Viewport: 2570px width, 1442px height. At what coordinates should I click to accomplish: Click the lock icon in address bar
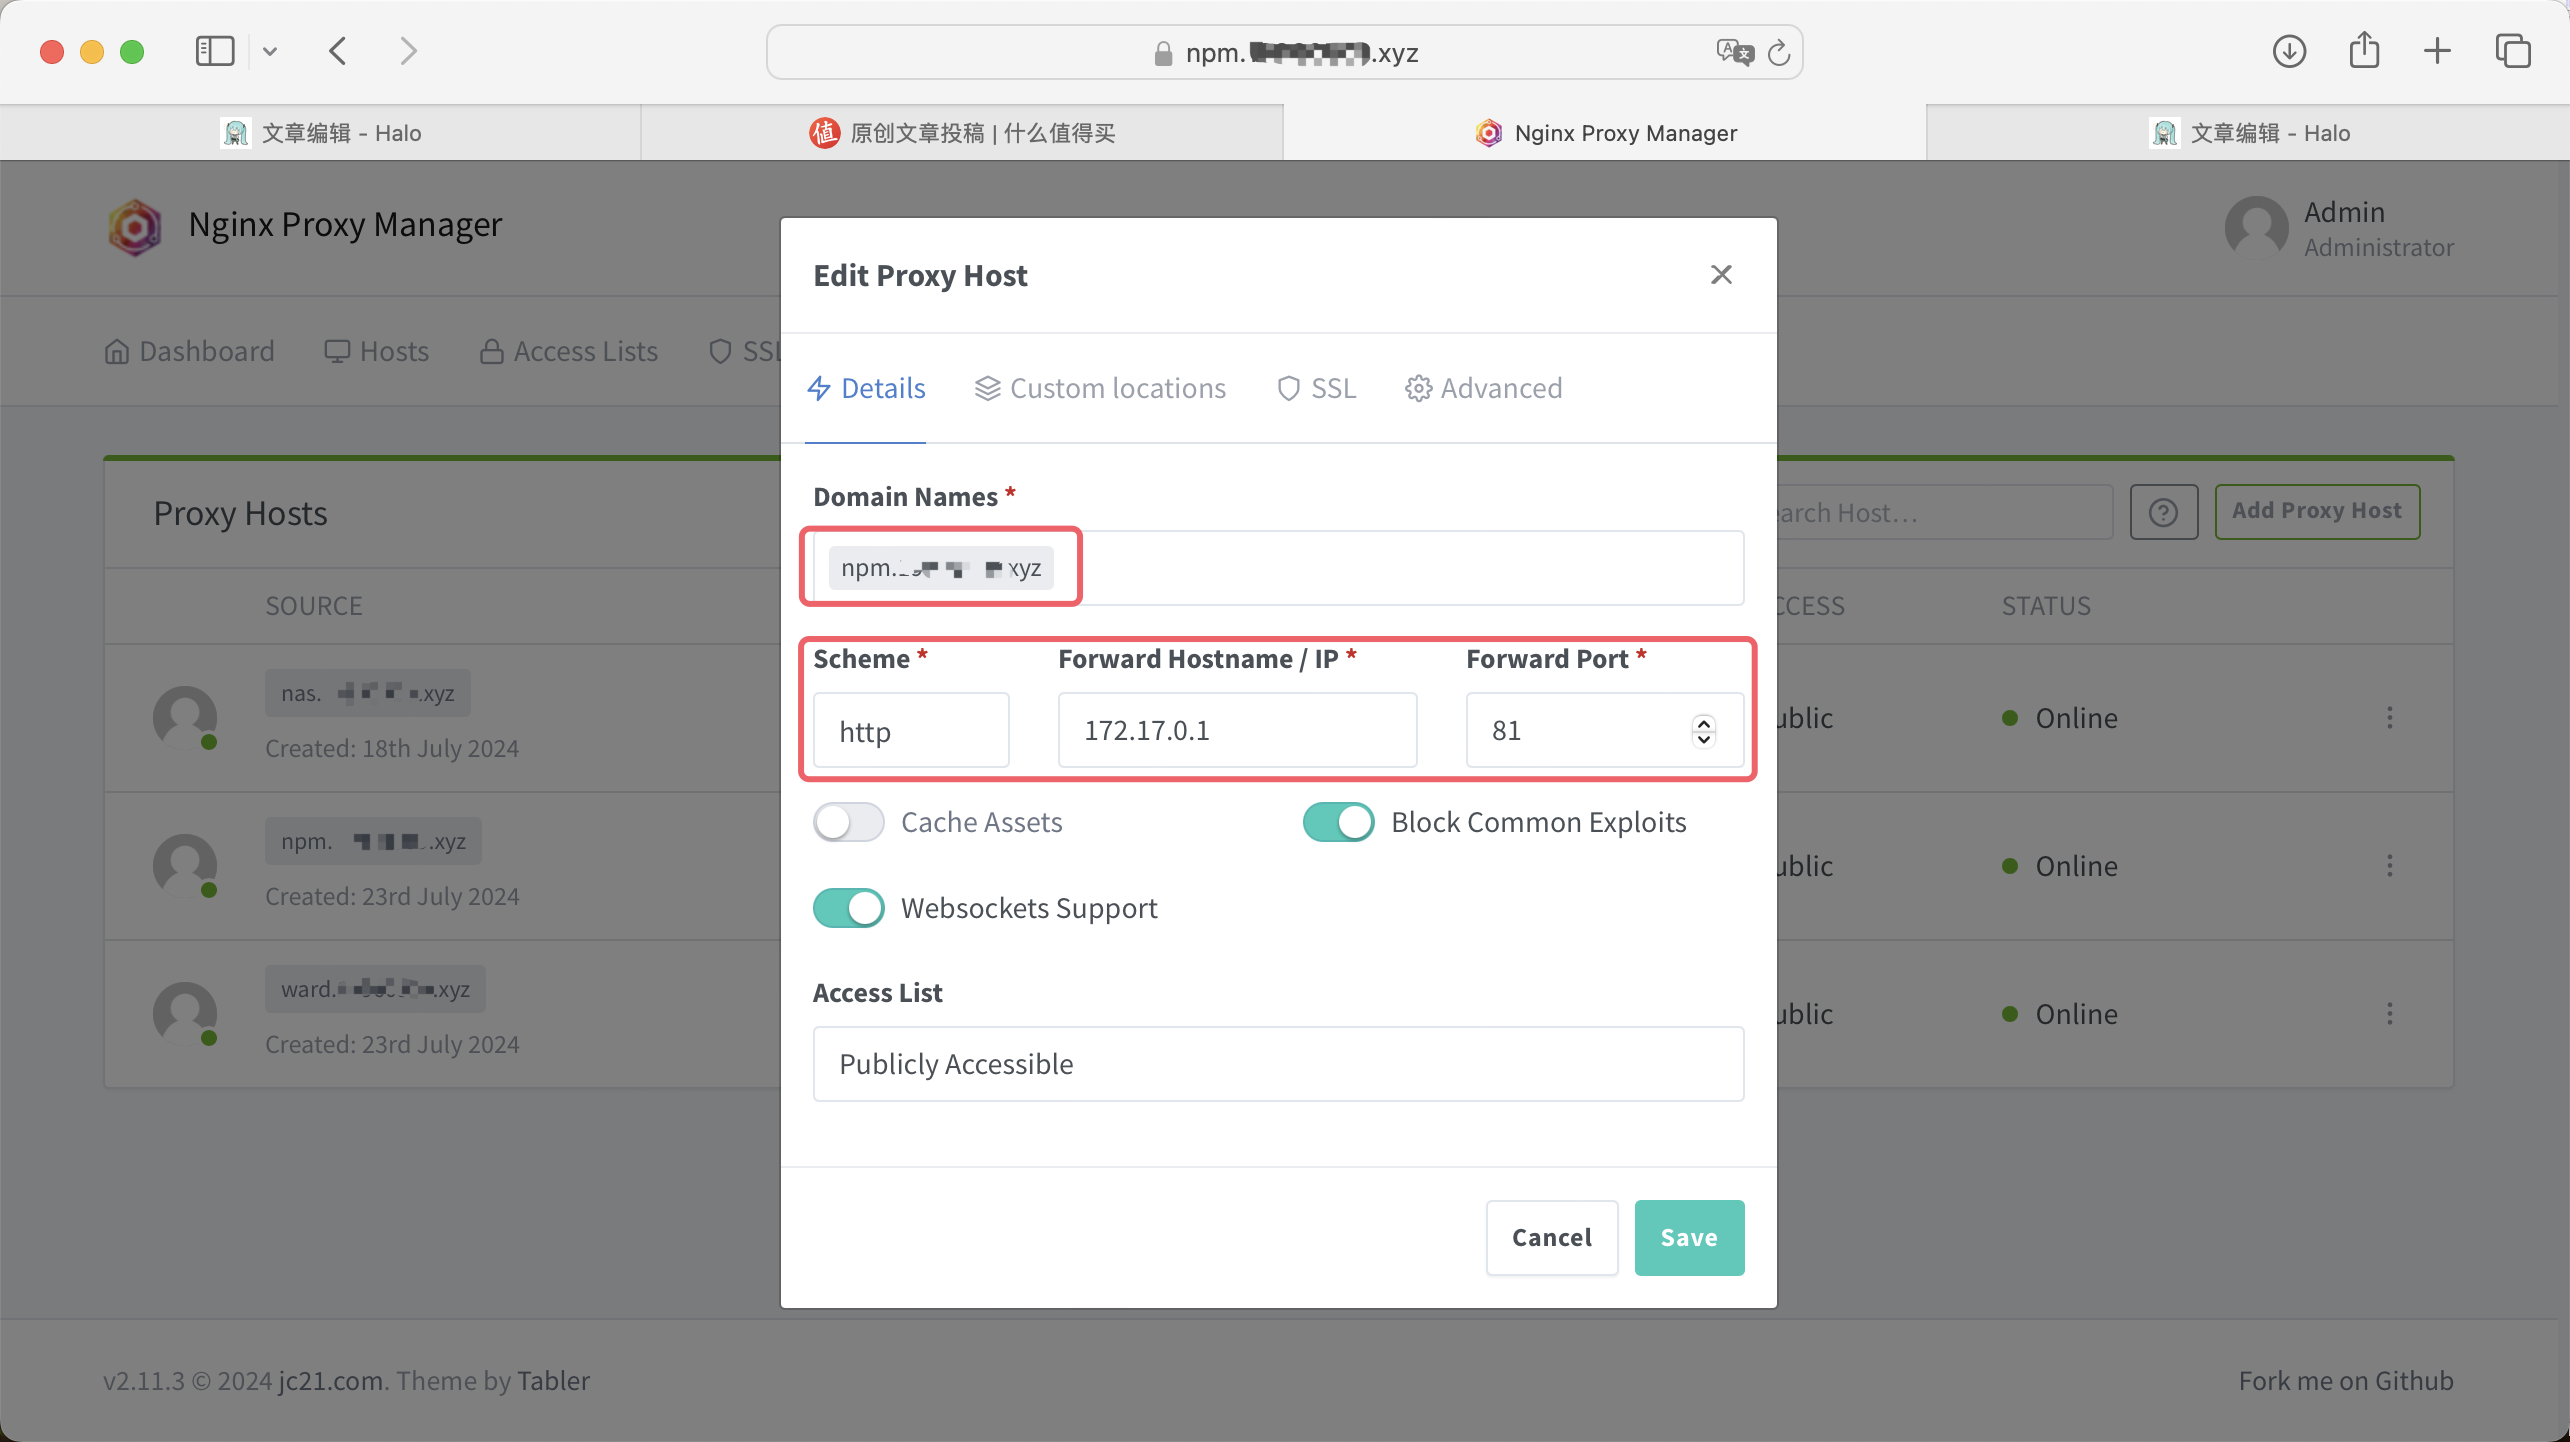[x=1163, y=53]
